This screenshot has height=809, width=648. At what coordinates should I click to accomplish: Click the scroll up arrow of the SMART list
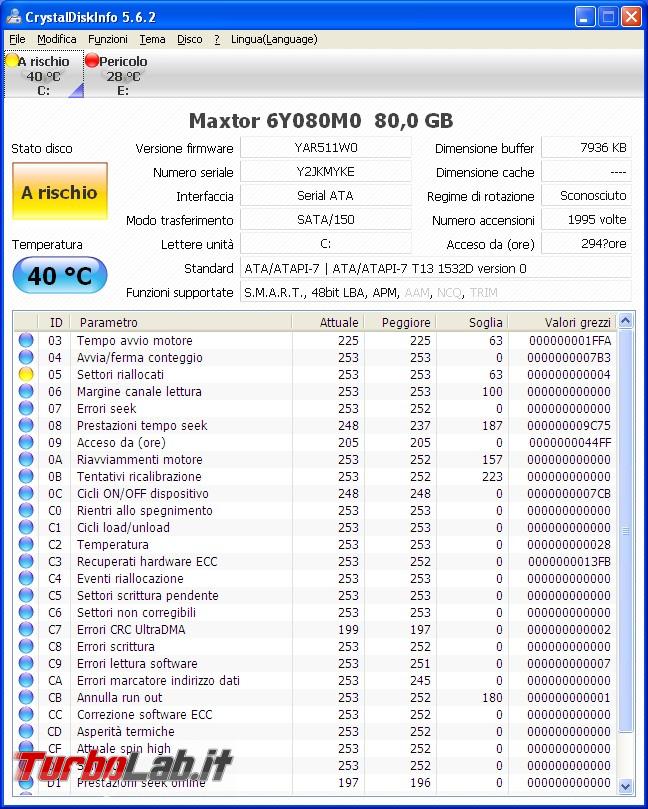625,321
